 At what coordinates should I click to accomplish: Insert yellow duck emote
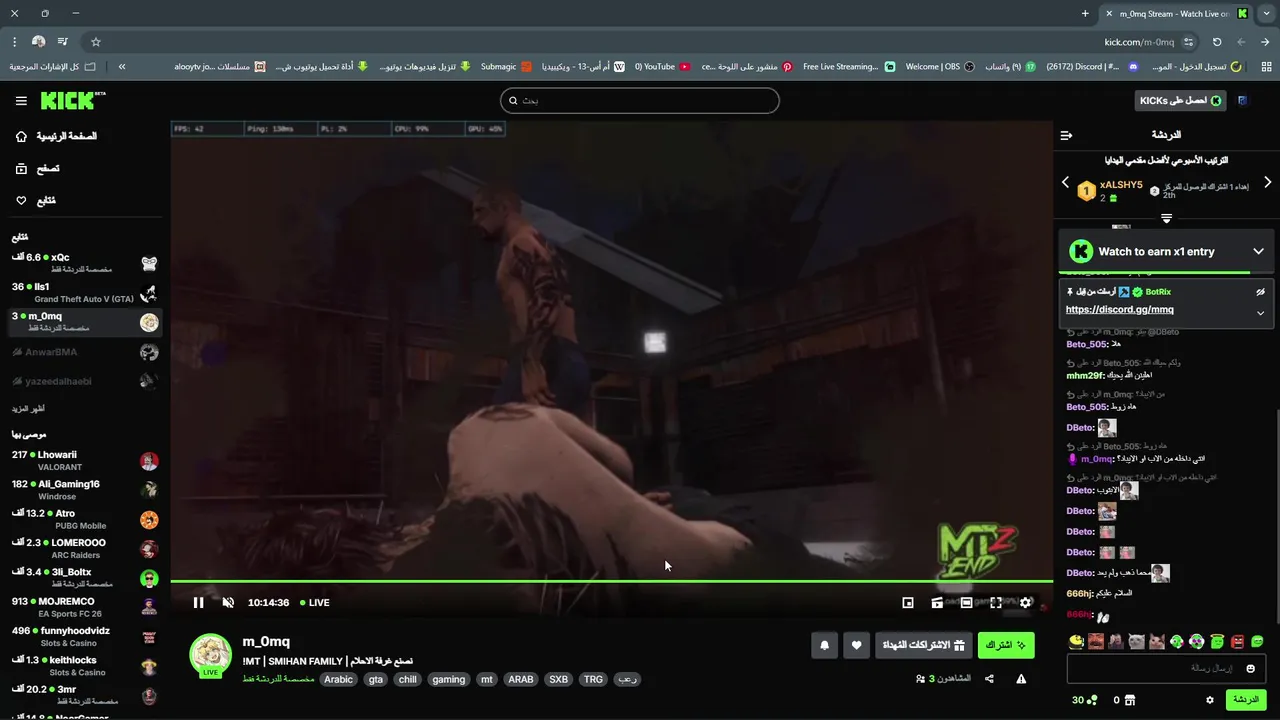1076,642
